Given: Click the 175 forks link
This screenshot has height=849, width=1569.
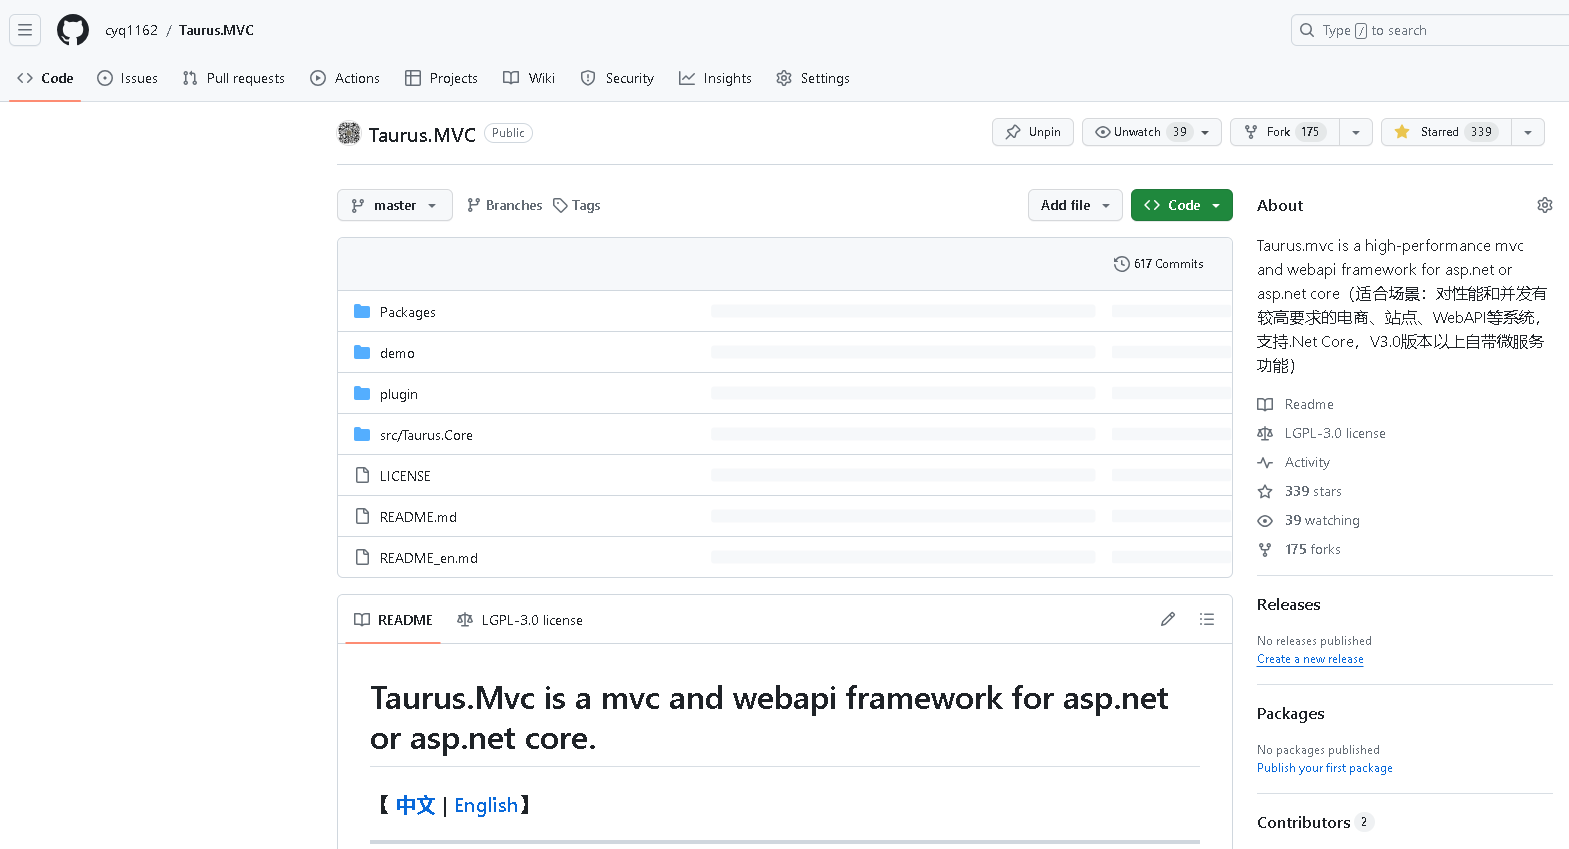Looking at the screenshot, I should point(1313,549).
